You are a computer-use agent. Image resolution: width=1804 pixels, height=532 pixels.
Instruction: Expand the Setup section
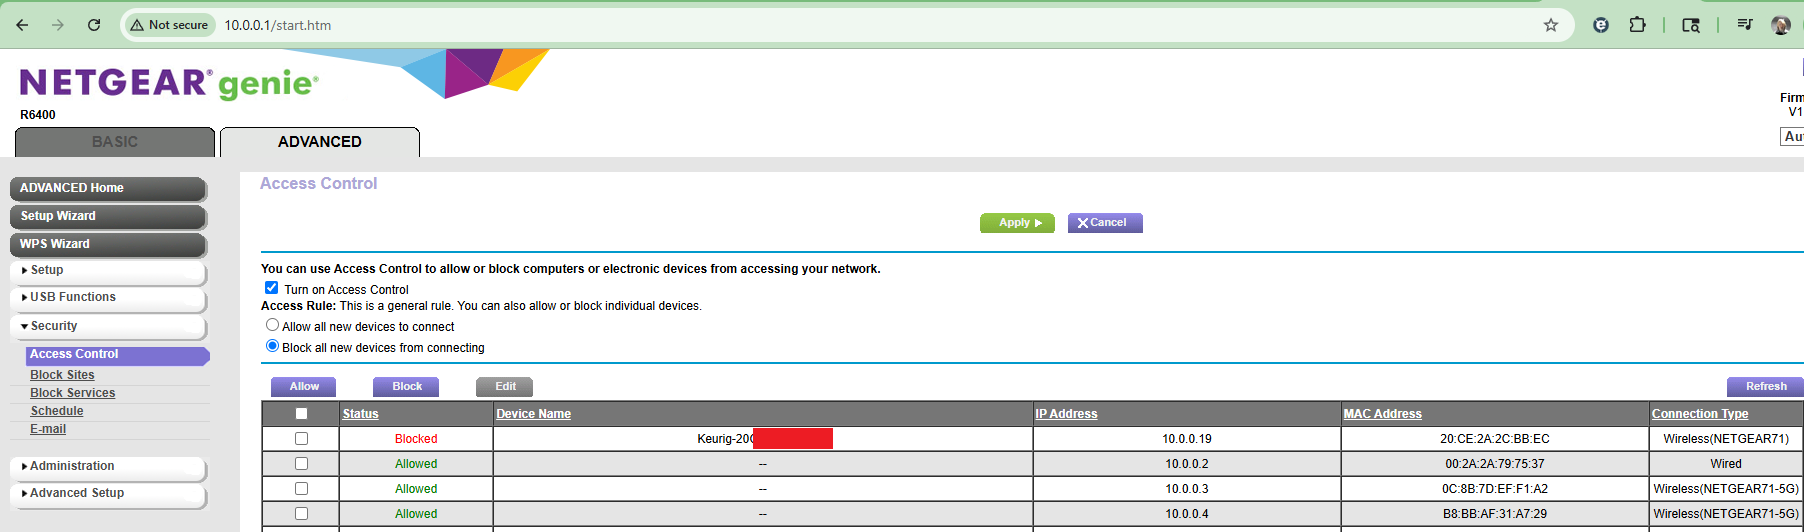pos(108,271)
